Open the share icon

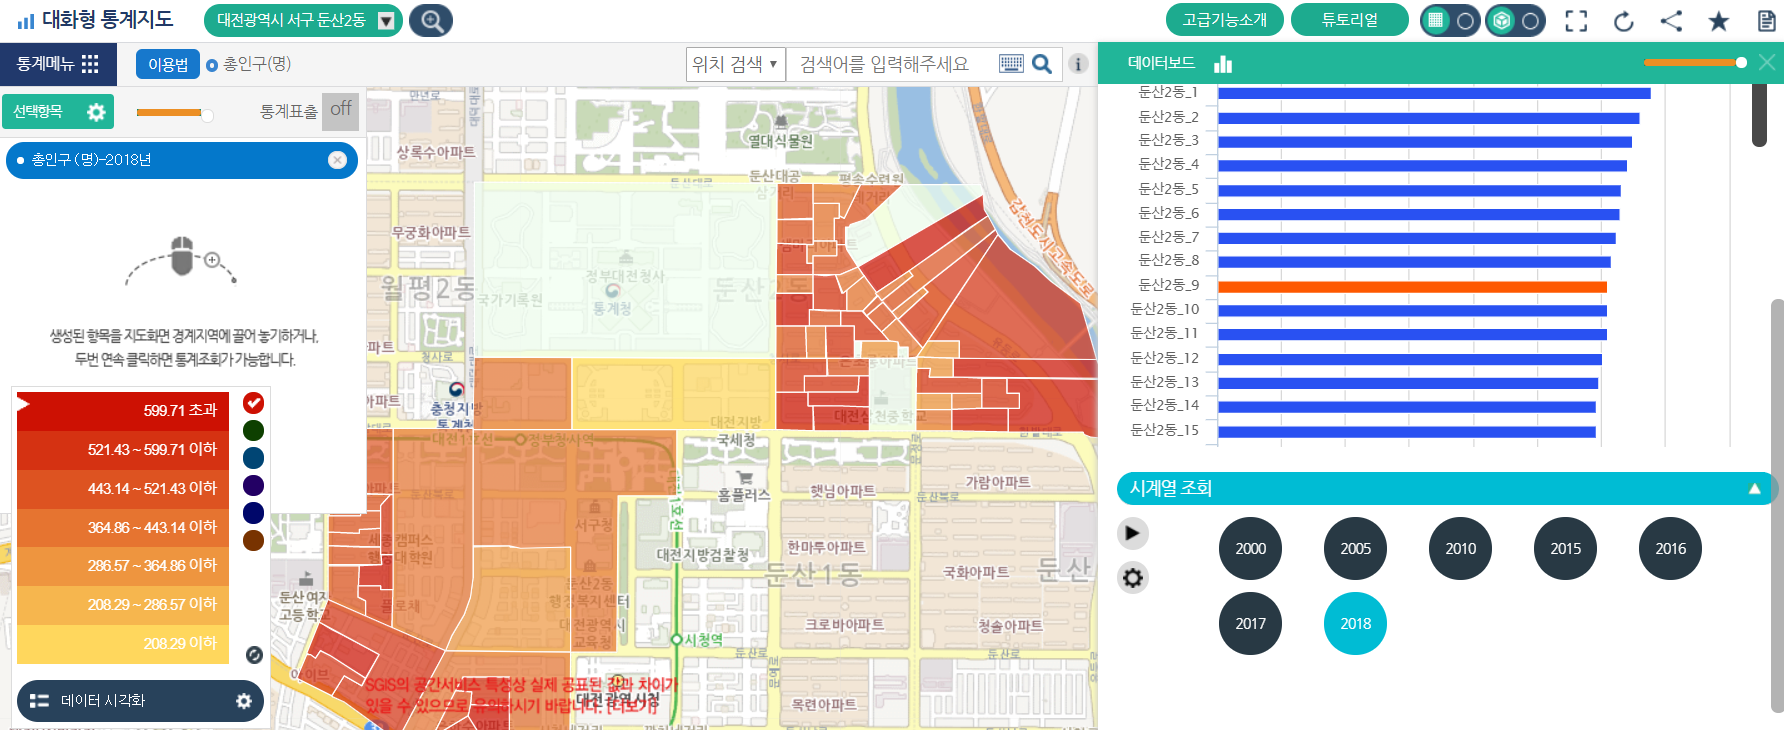(x=1671, y=21)
